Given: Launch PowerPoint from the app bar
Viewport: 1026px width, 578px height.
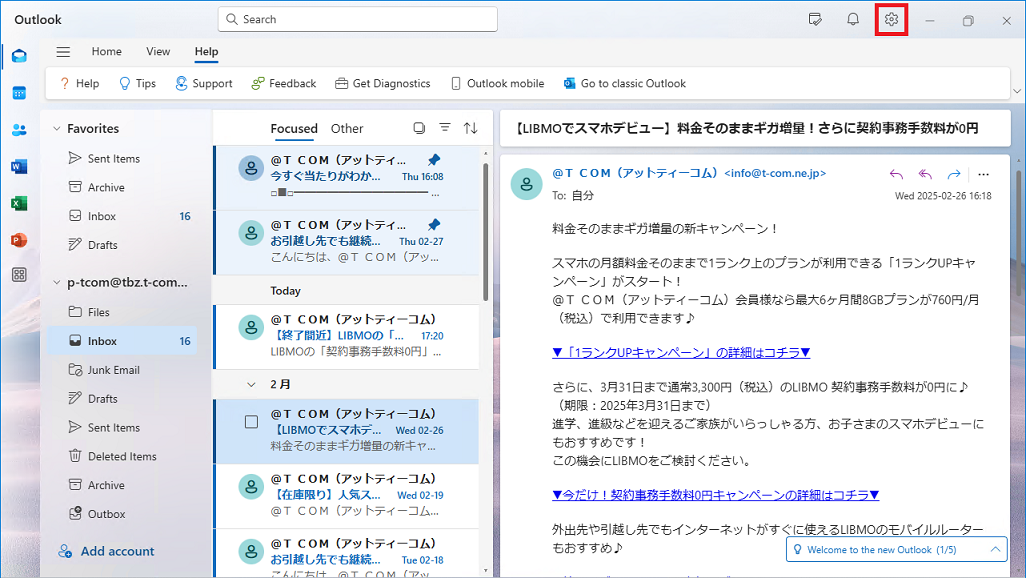Looking at the screenshot, I should coord(19,240).
